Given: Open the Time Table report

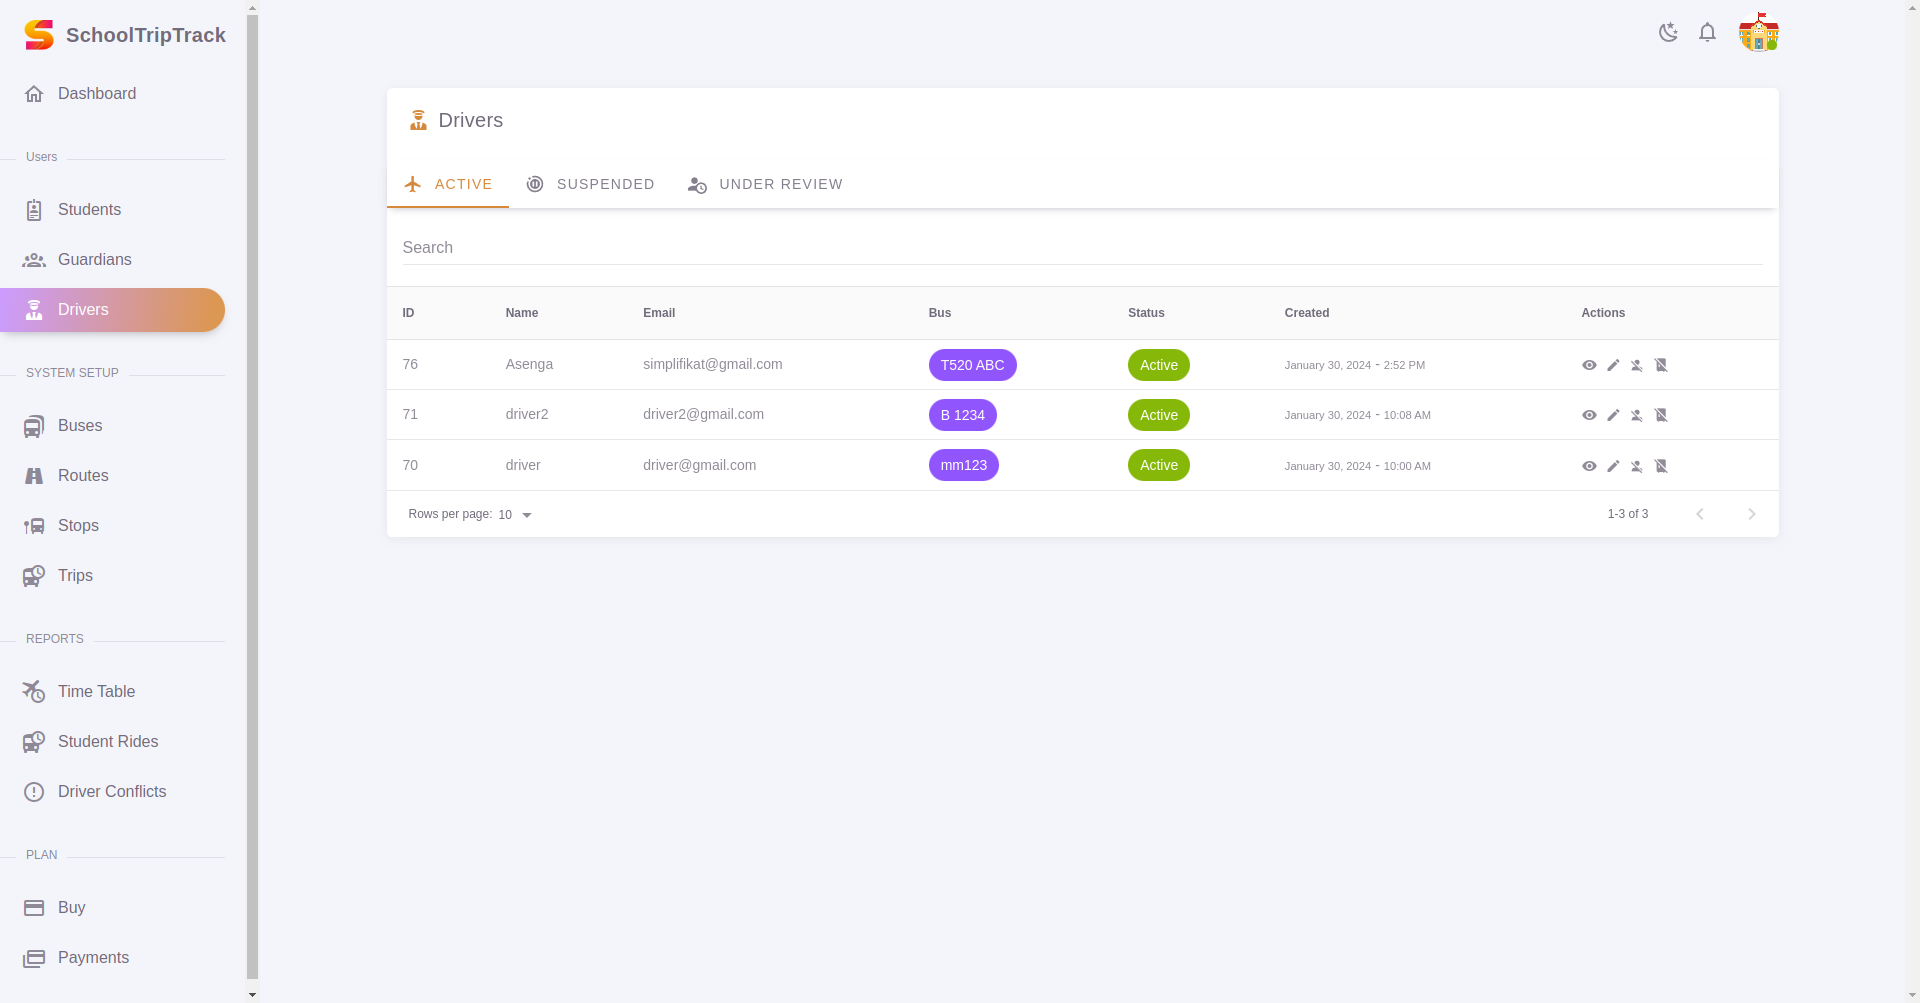Looking at the screenshot, I should click(96, 691).
